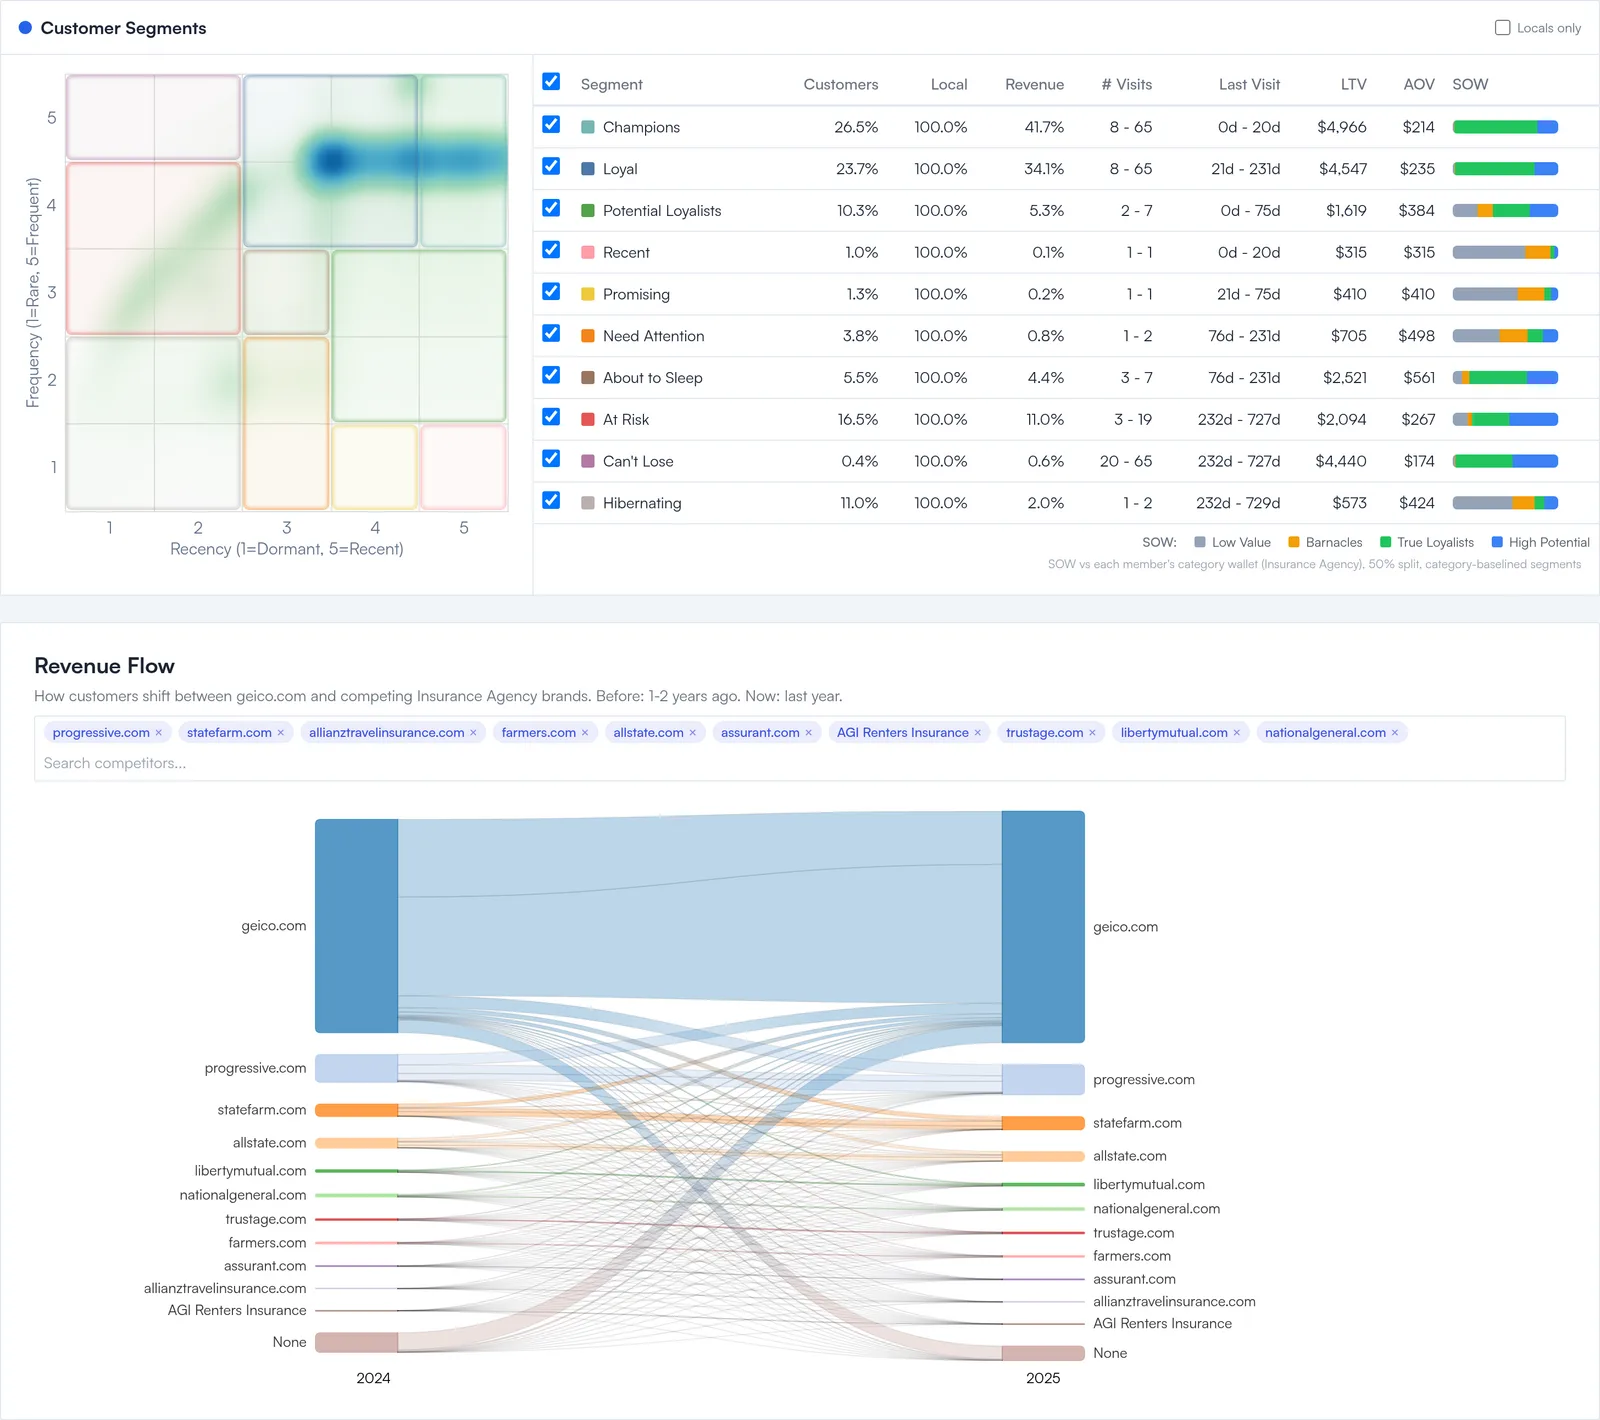The width and height of the screenshot is (1600, 1420).
Task: Click the SOW column header
Action: 1470,85
